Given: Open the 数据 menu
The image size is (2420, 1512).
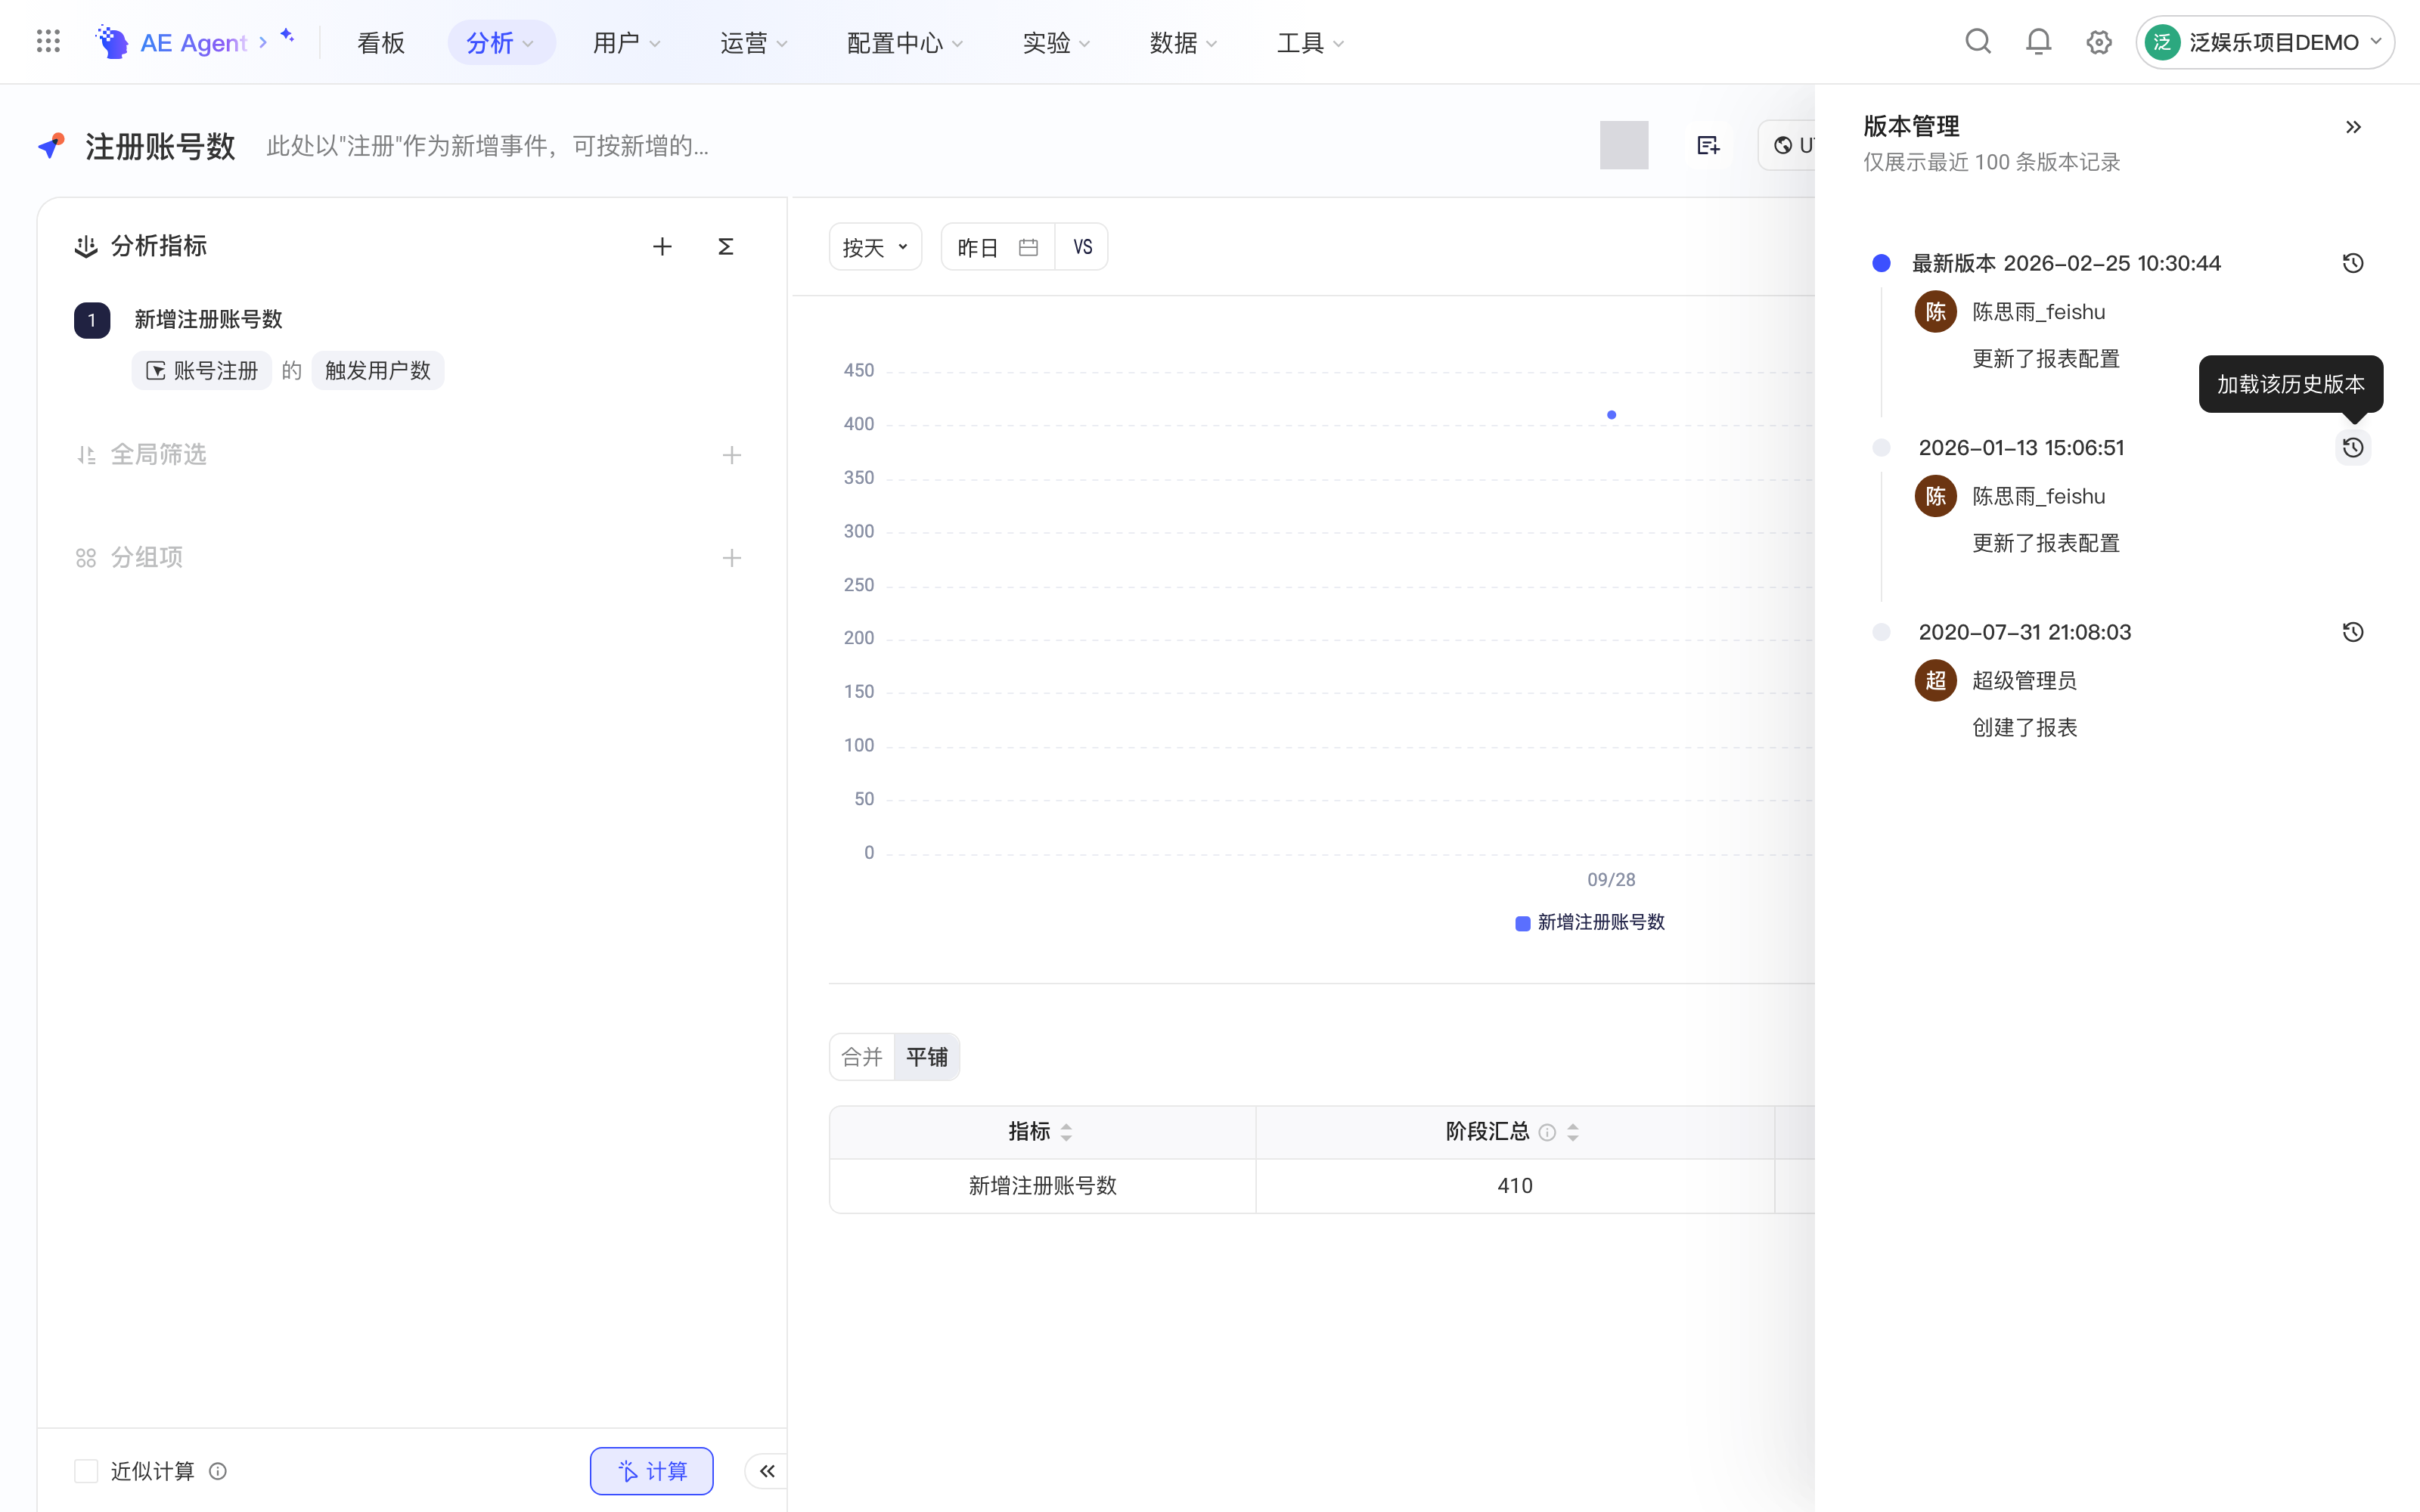Looking at the screenshot, I should pos(1184,42).
